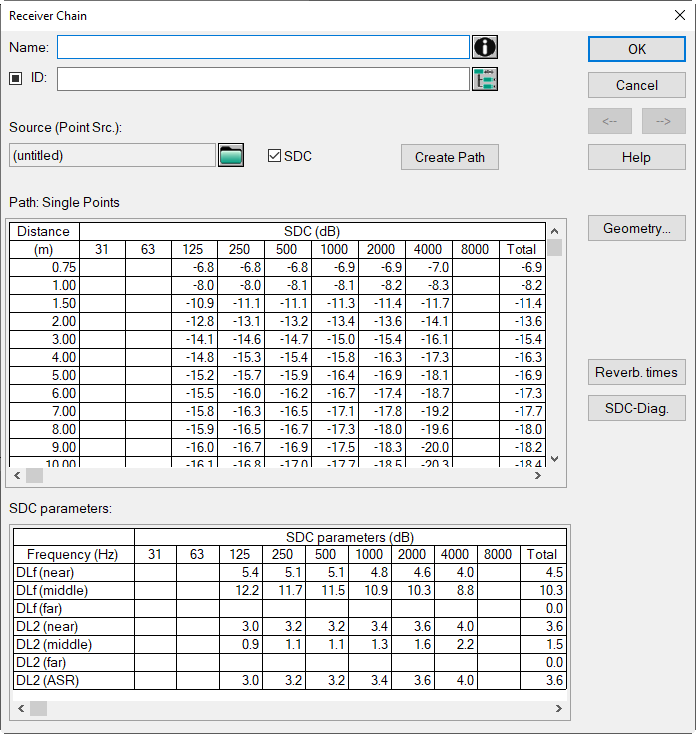Select distance cell 9.00
The height and width of the screenshot is (734, 696).
tap(44, 448)
